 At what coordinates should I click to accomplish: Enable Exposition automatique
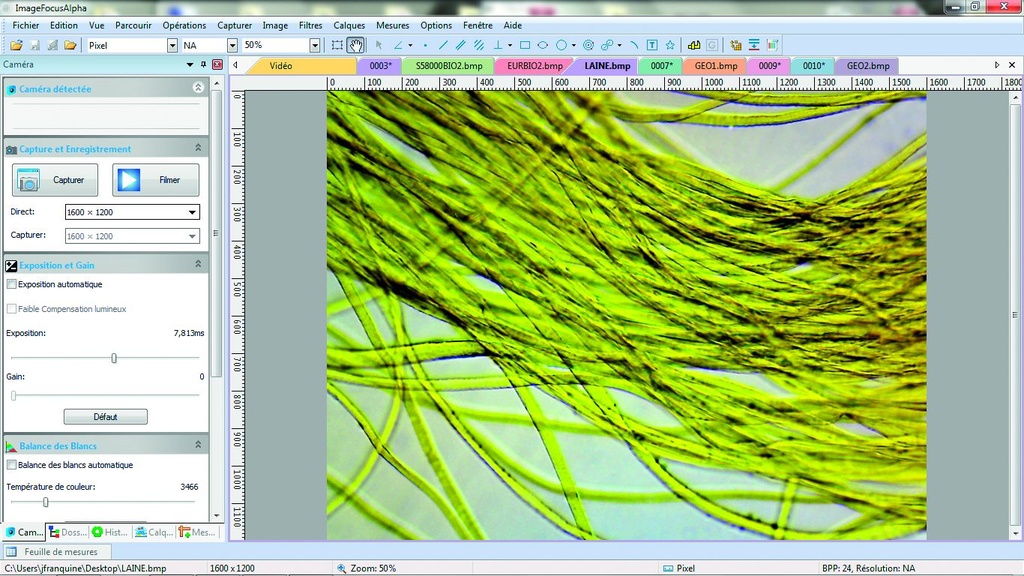(x=14, y=284)
